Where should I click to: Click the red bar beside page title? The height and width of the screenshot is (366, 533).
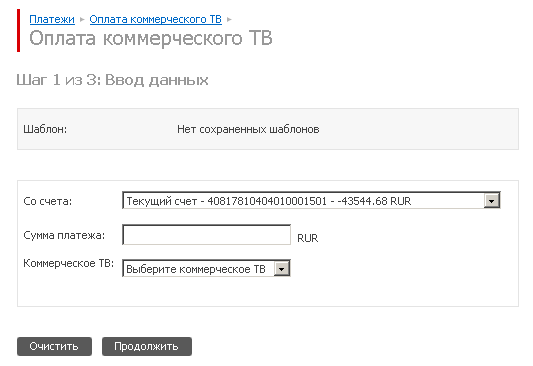coord(18,31)
